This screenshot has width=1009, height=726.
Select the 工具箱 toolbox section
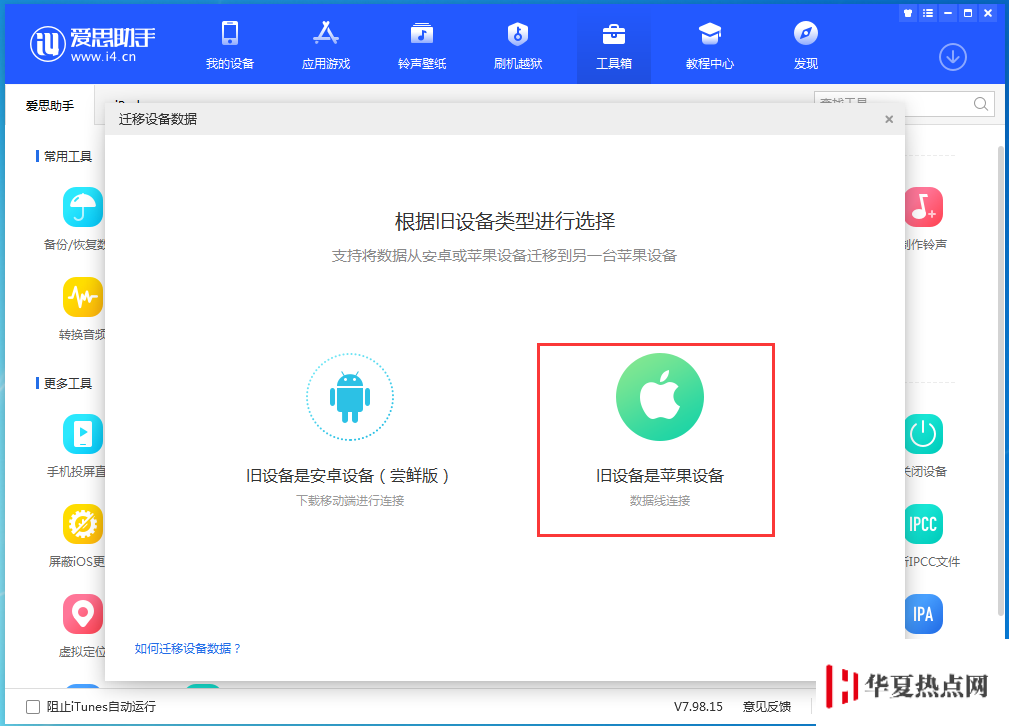[x=613, y=45]
